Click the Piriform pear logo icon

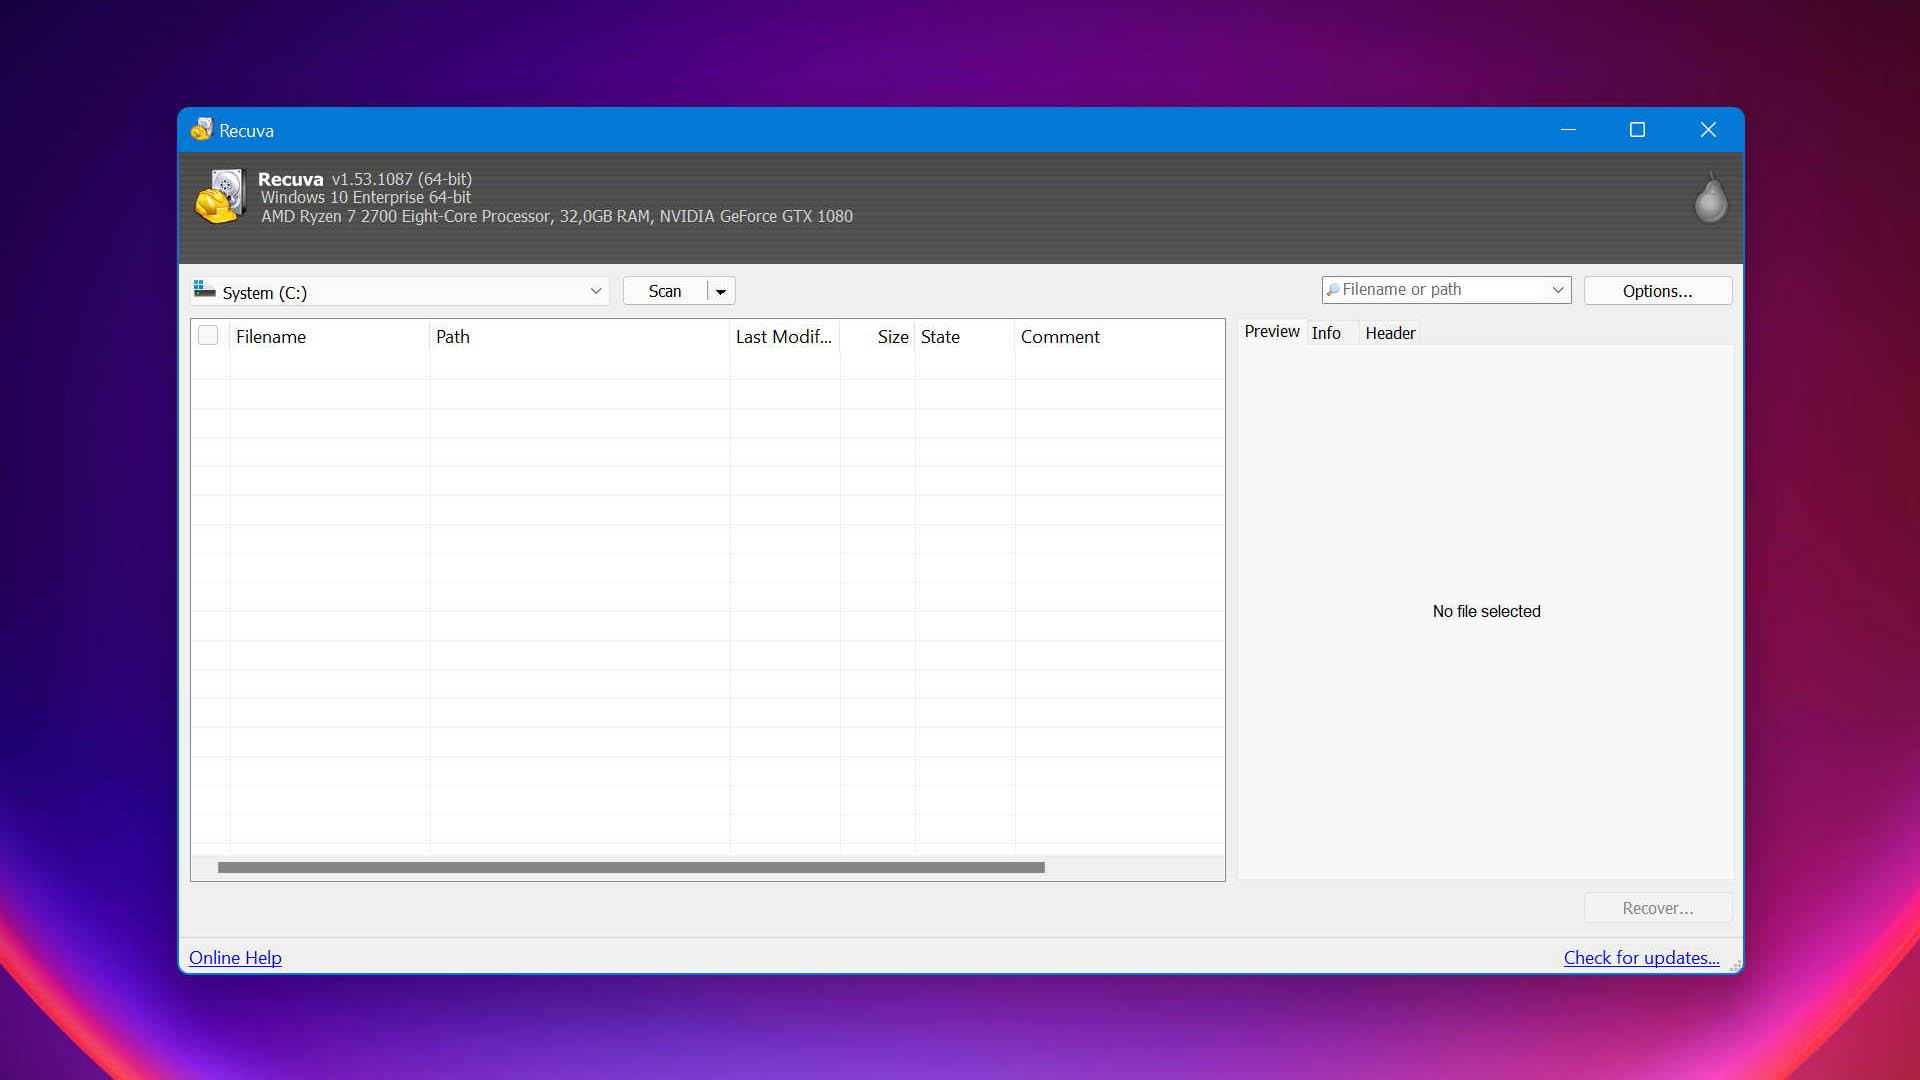[x=1710, y=198]
